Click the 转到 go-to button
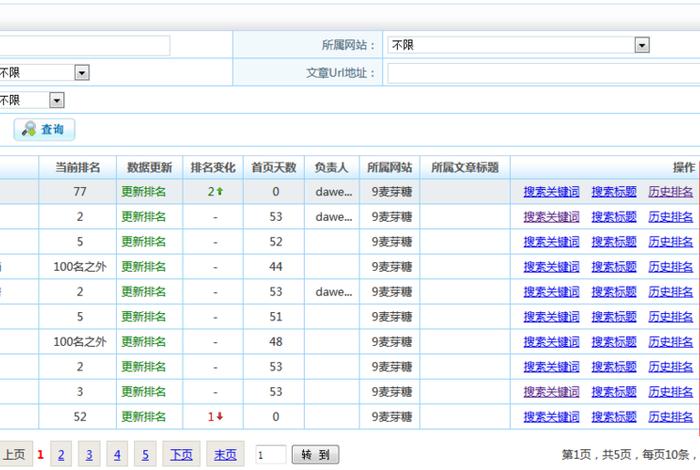The image size is (700, 470). tap(316, 455)
